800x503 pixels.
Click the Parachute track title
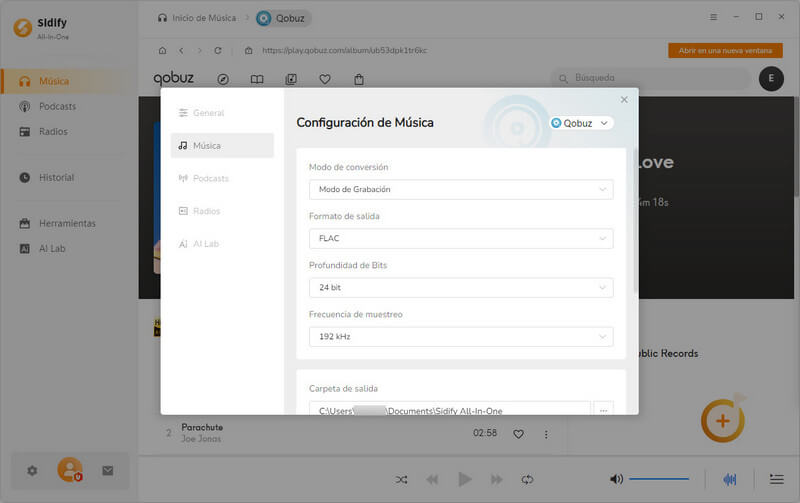(x=202, y=427)
